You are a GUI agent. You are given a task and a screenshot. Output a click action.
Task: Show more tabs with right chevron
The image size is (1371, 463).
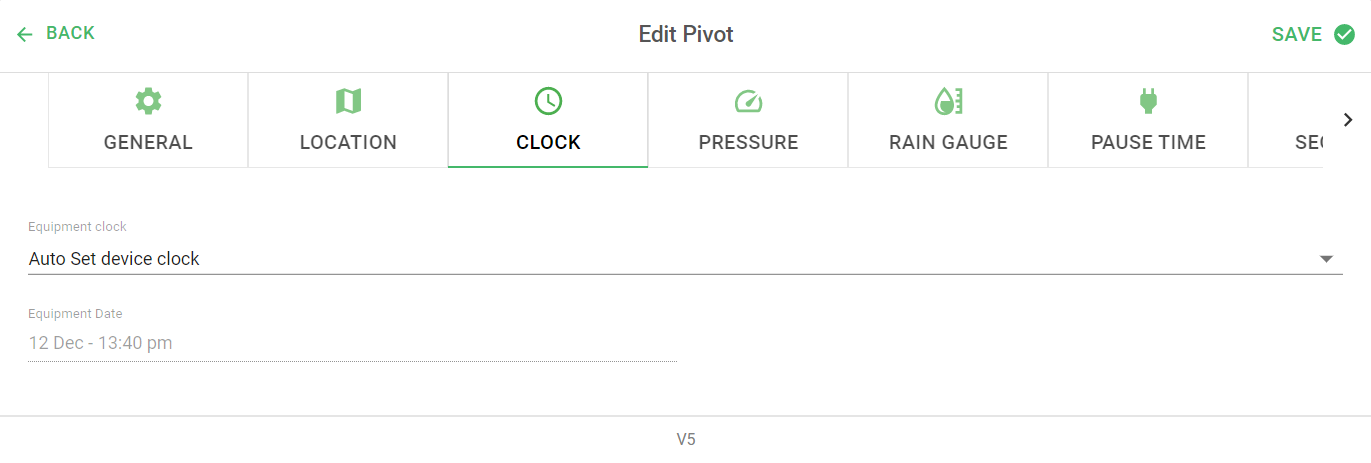point(1348,120)
